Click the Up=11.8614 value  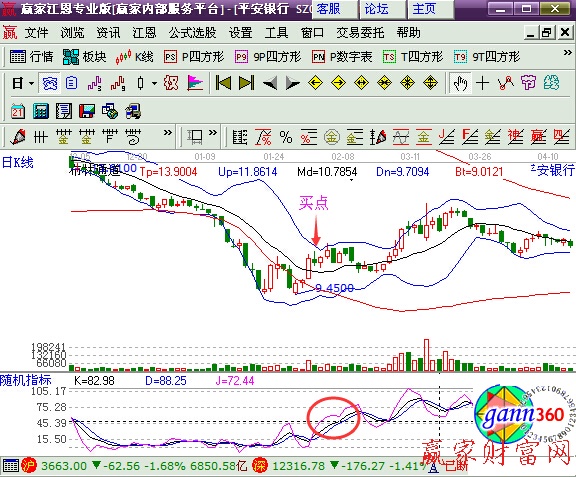pyautogui.click(x=248, y=172)
